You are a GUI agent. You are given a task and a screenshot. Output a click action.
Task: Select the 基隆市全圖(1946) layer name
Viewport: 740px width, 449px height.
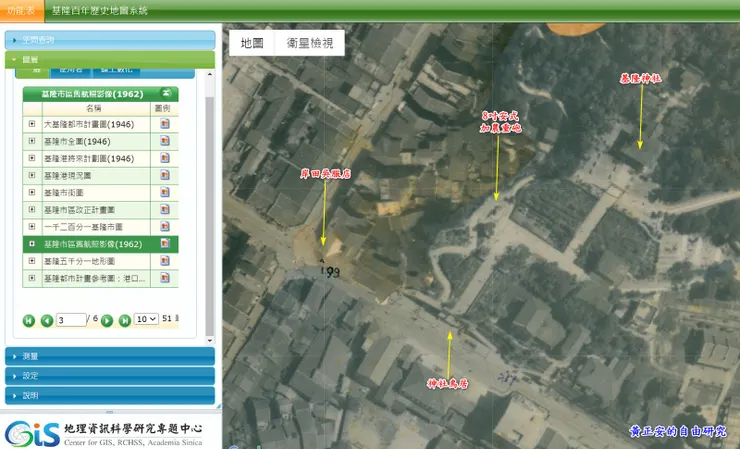coord(77,141)
